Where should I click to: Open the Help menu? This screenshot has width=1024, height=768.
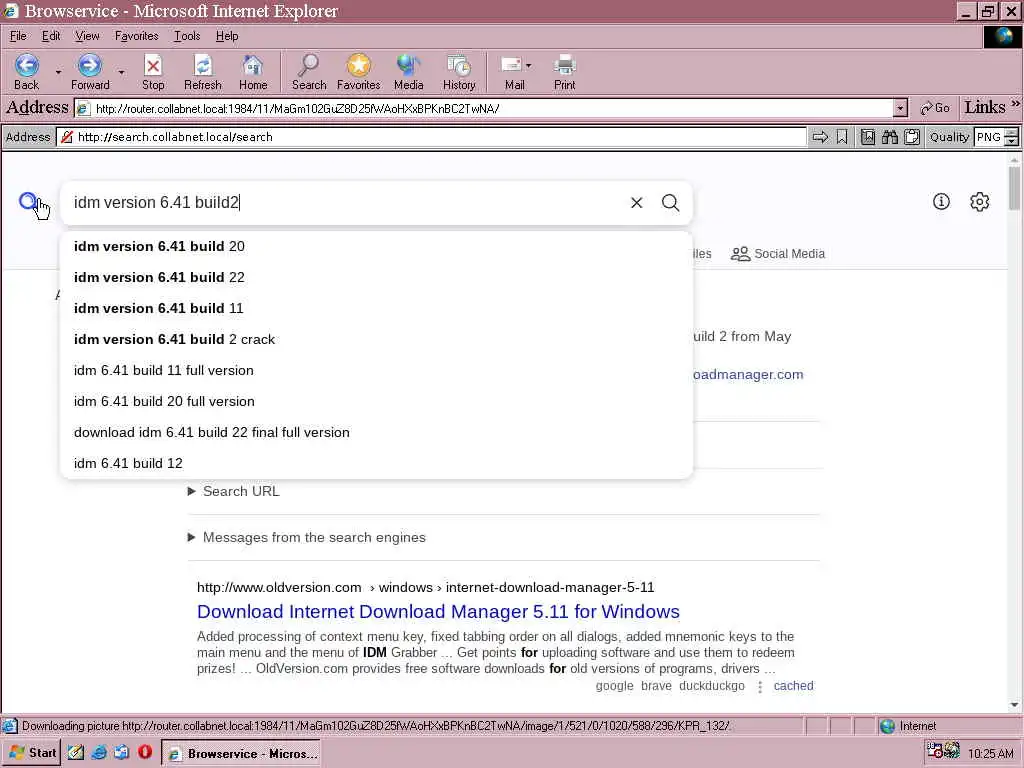[227, 36]
